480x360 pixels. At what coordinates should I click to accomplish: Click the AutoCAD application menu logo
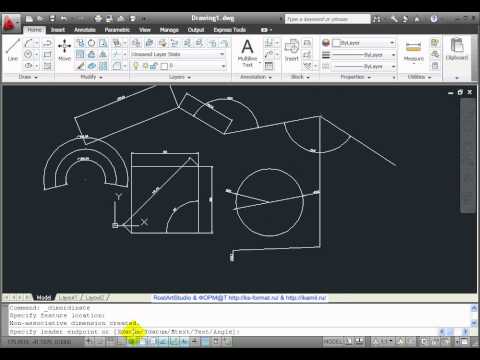click(x=10, y=23)
